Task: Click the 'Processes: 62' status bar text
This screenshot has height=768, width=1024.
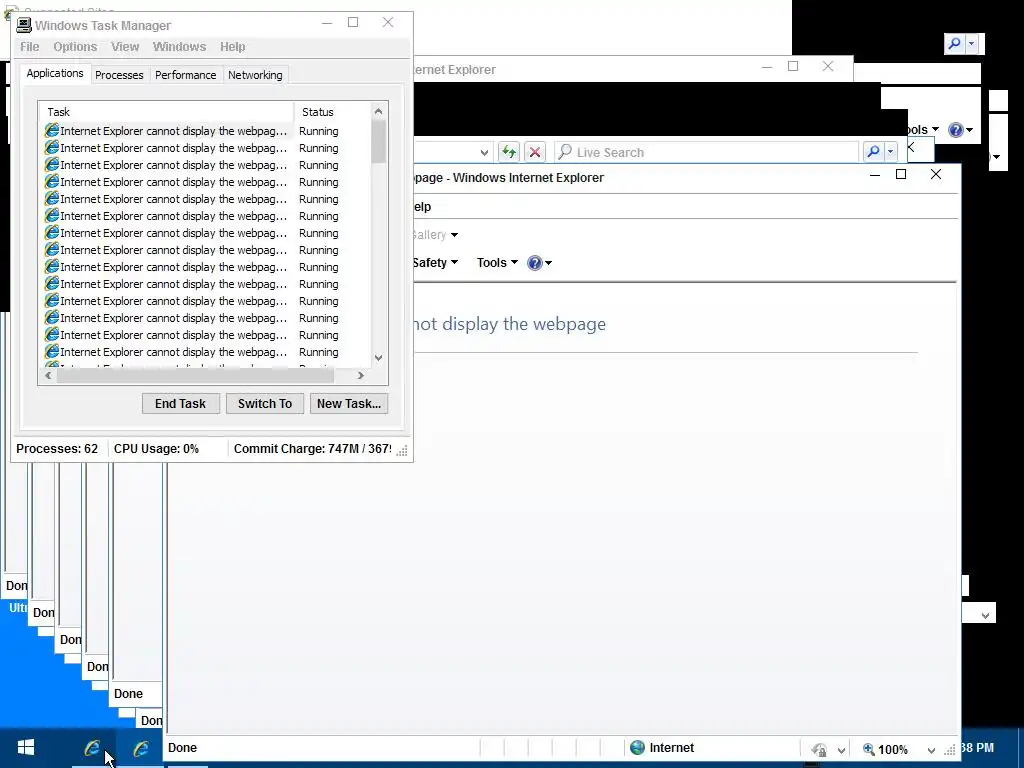Action: 57,449
